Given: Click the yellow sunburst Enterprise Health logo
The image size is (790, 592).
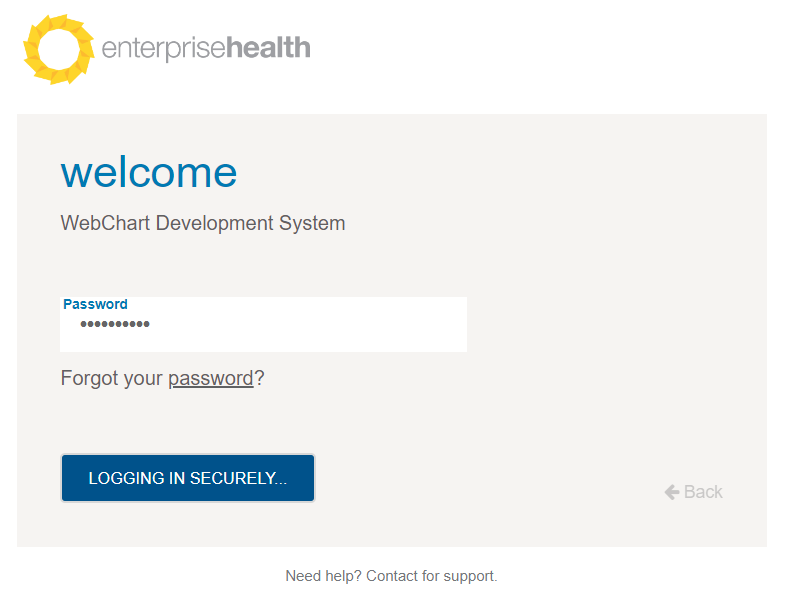Looking at the screenshot, I should [x=59, y=49].
